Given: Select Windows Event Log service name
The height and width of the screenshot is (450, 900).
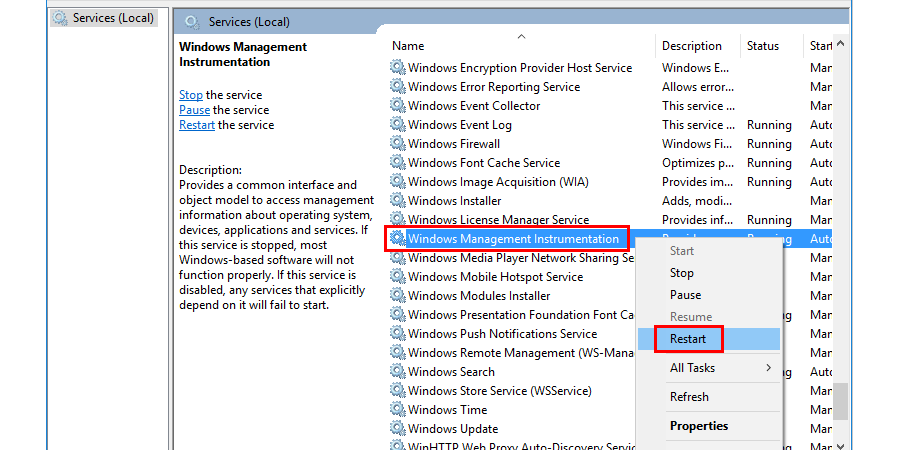Looking at the screenshot, I should pyautogui.click(x=459, y=125).
